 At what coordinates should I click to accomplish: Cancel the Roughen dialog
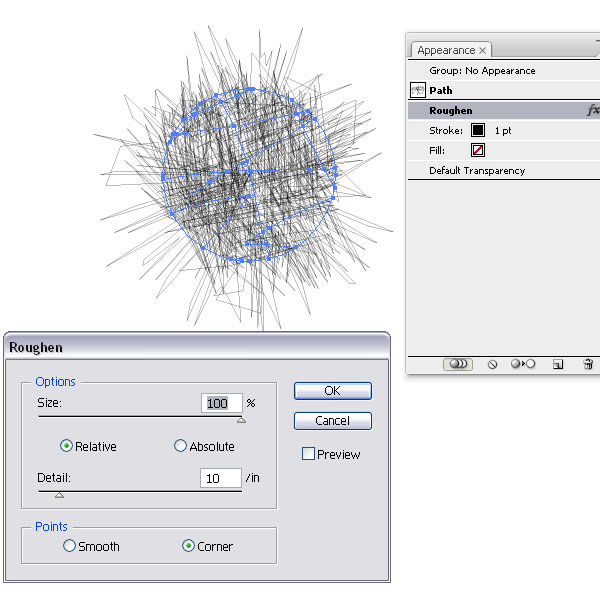[x=333, y=421]
